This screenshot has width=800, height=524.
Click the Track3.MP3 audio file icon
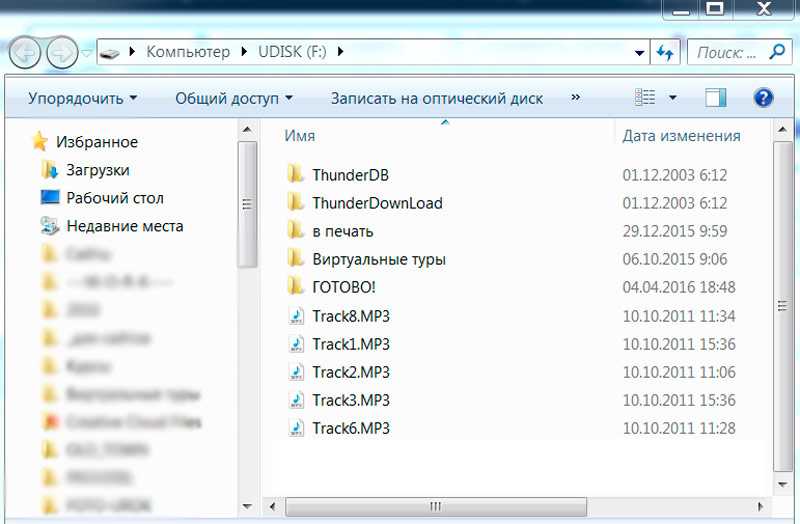(x=296, y=401)
